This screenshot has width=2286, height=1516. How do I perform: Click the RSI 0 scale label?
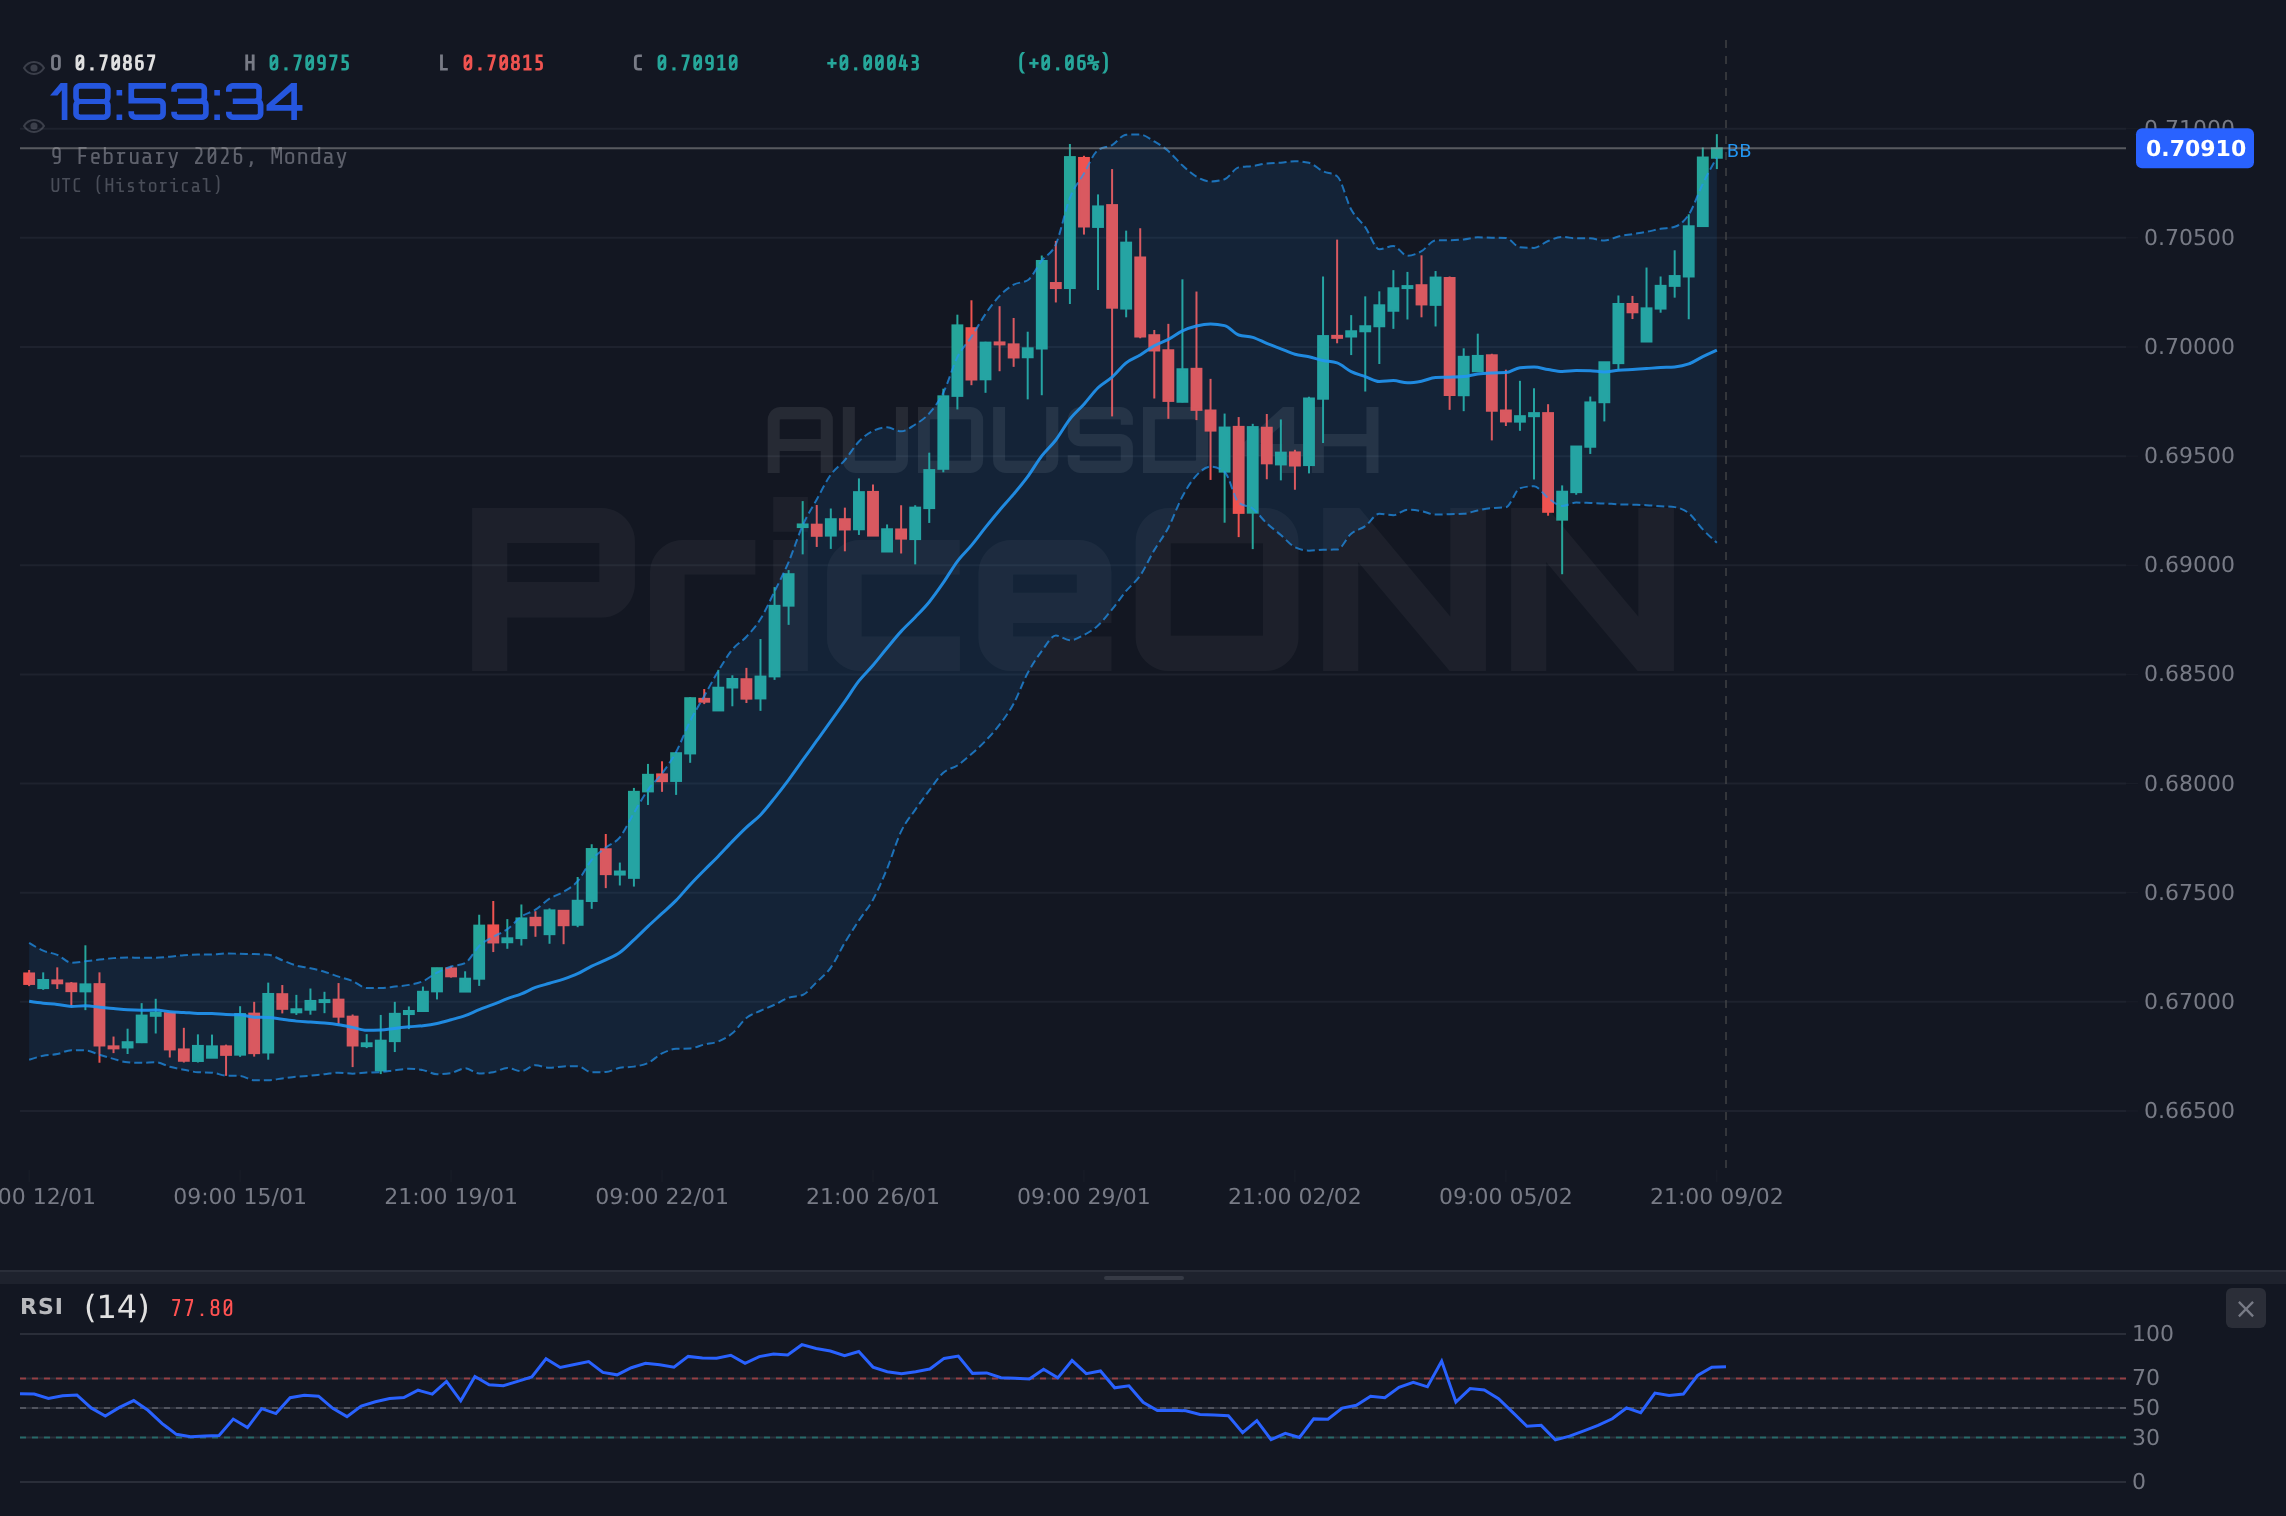(x=2139, y=1482)
